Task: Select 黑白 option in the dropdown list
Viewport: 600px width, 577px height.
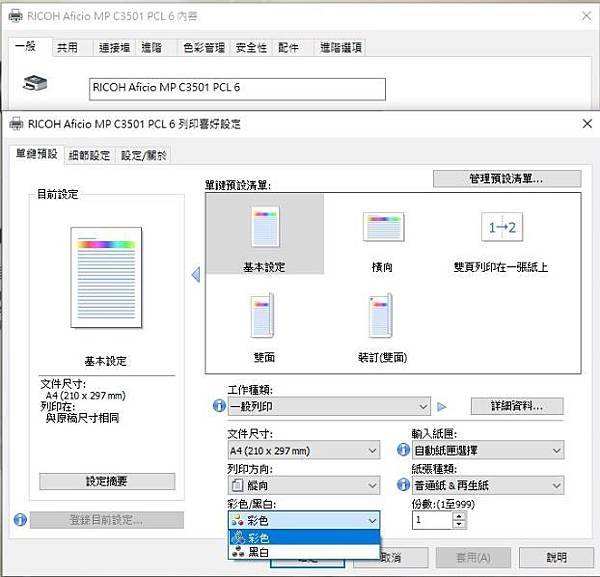Action: coord(304,552)
